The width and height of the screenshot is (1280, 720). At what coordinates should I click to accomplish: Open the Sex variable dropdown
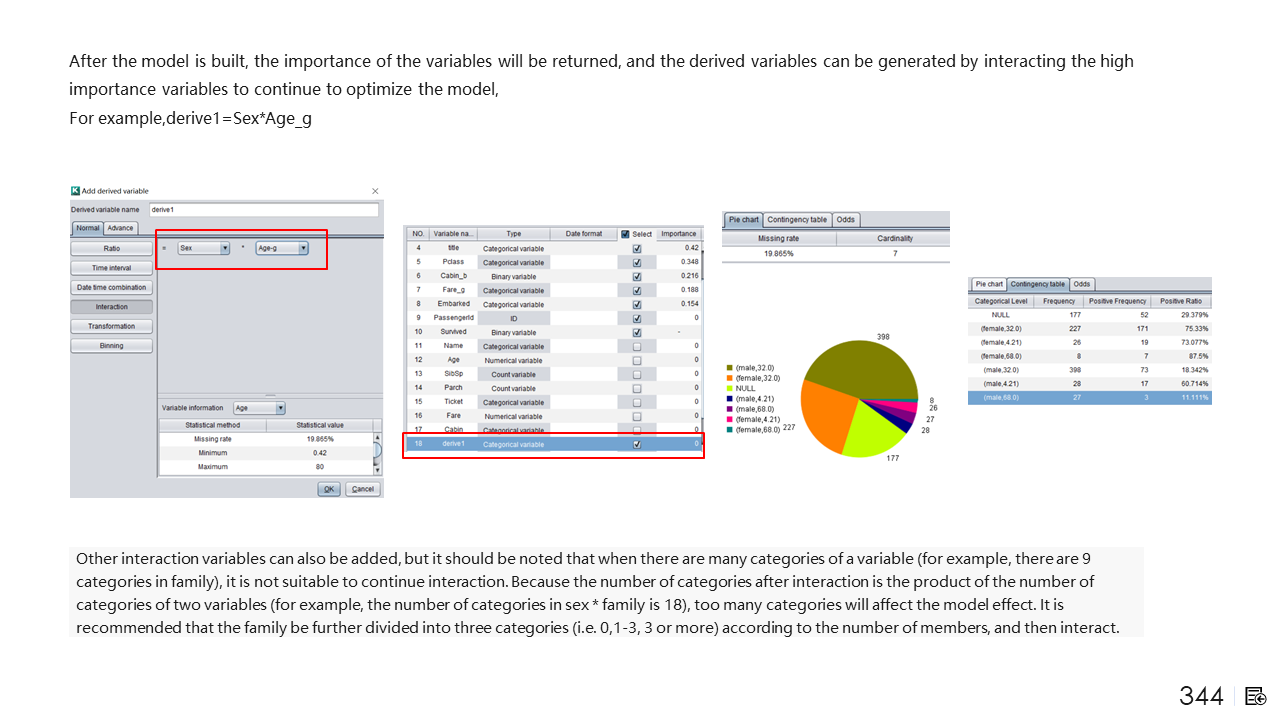click(225, 248)
